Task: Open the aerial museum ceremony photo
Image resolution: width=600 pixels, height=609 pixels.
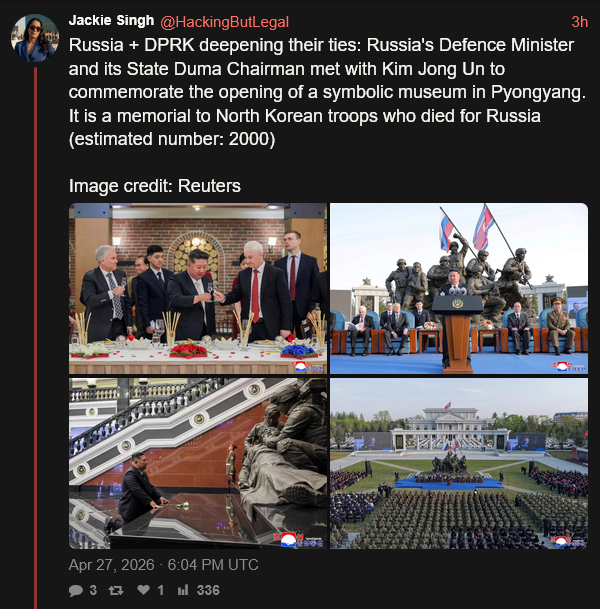Action: pos(459,463)
